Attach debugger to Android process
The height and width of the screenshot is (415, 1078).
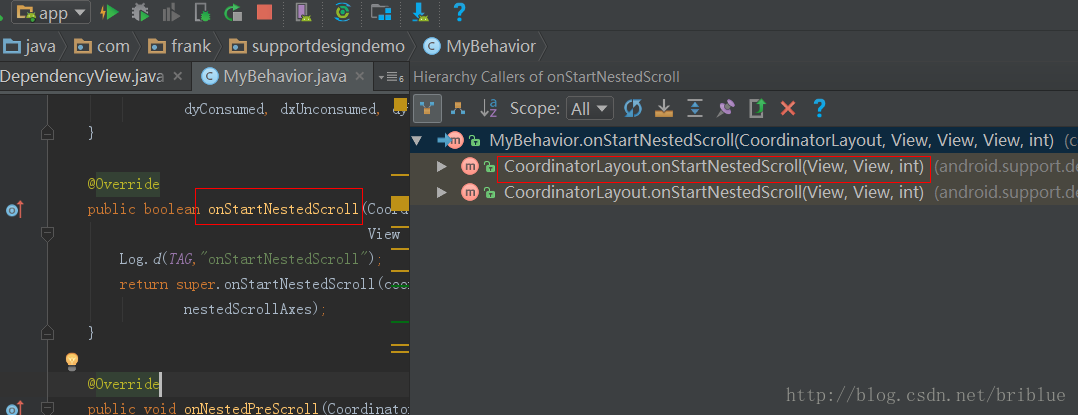[202, 12]
